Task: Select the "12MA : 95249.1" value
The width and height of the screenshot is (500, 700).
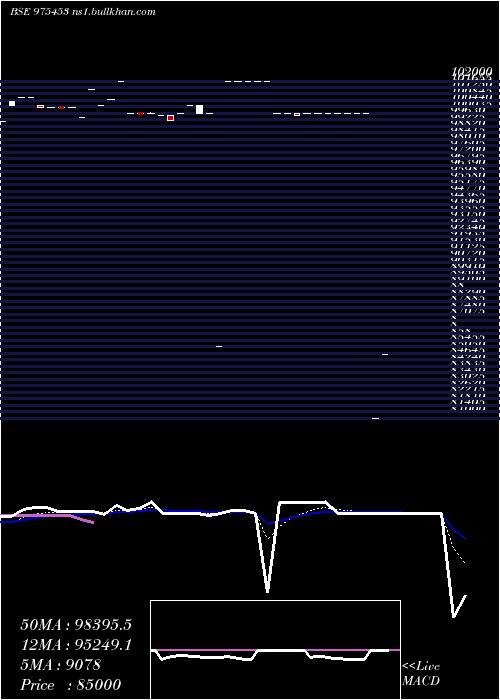Action: (x=76, y=645)
